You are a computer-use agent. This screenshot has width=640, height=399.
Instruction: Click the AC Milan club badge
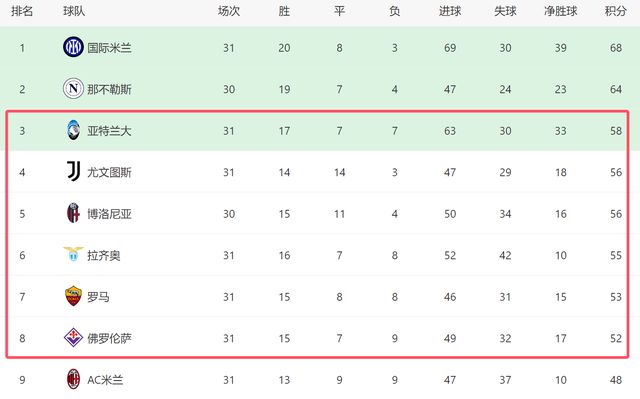point(73,379)
